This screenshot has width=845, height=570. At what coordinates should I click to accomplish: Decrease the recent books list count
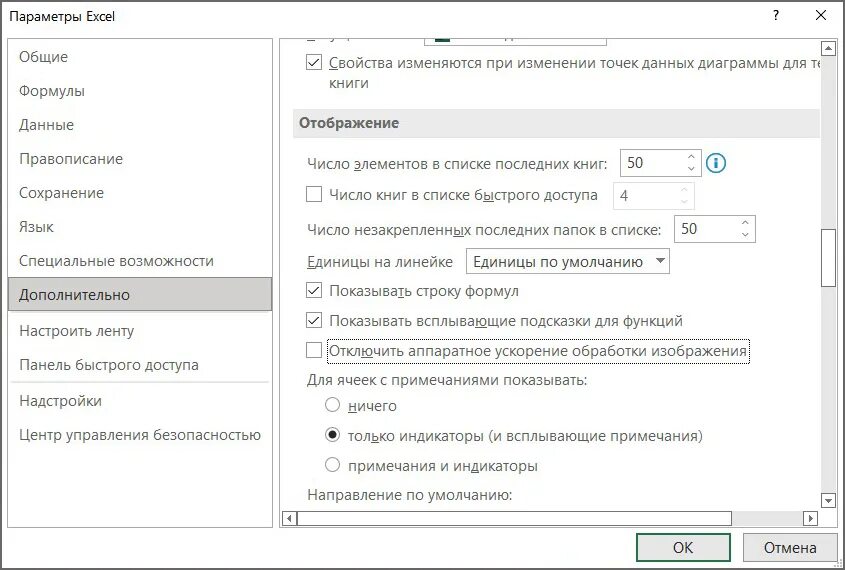[691, 169]
